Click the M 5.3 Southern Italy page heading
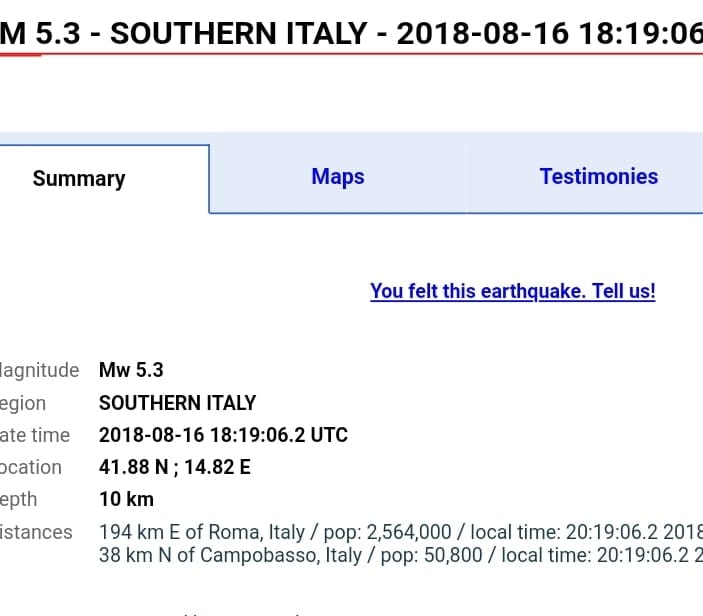The image size is (703, 616). 350,34
